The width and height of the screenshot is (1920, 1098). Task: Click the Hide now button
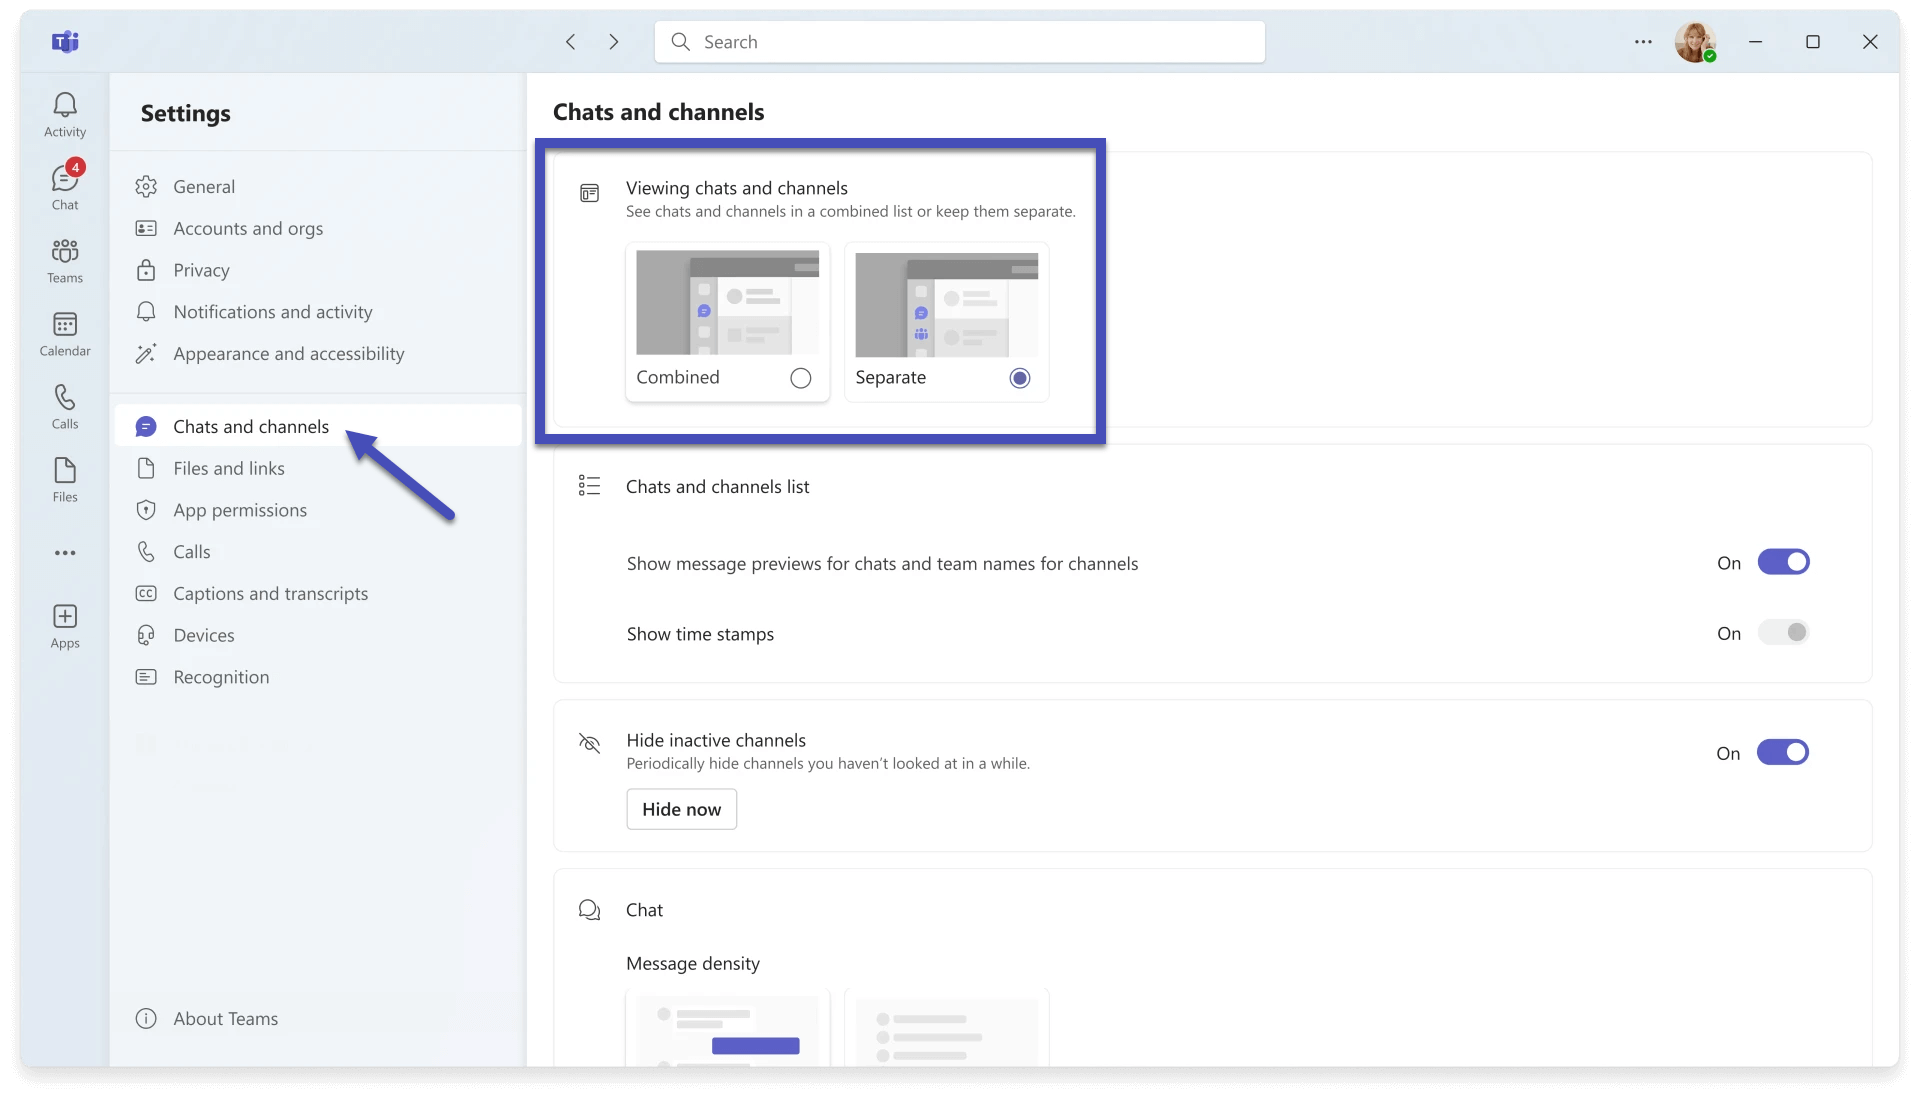coord(681,809)
